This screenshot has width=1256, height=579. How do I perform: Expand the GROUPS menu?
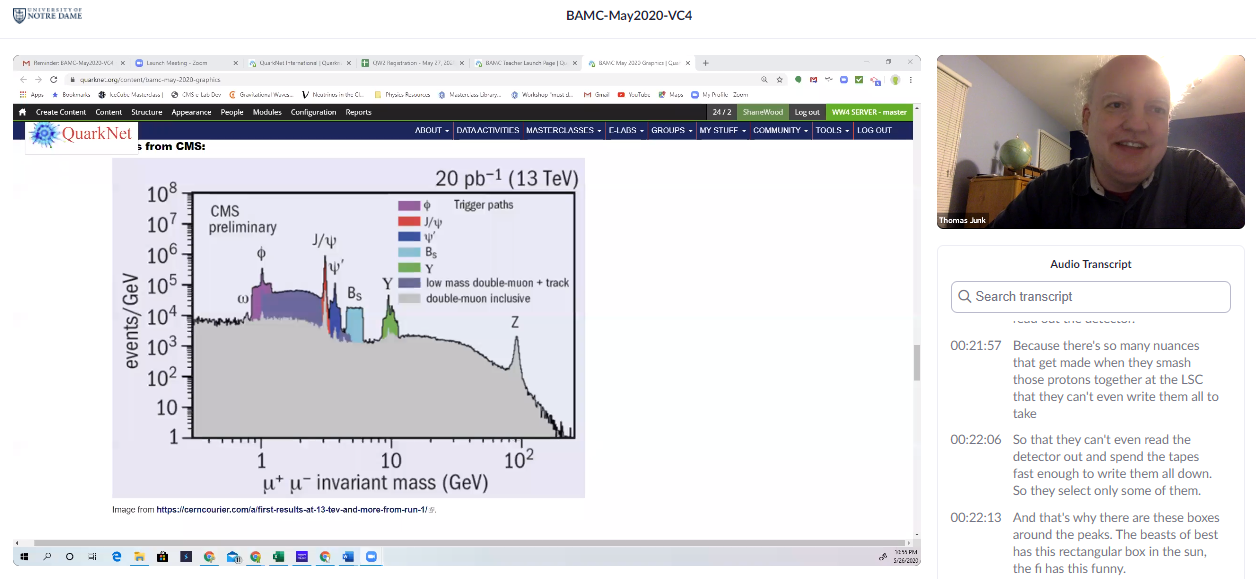pos(671,130)
